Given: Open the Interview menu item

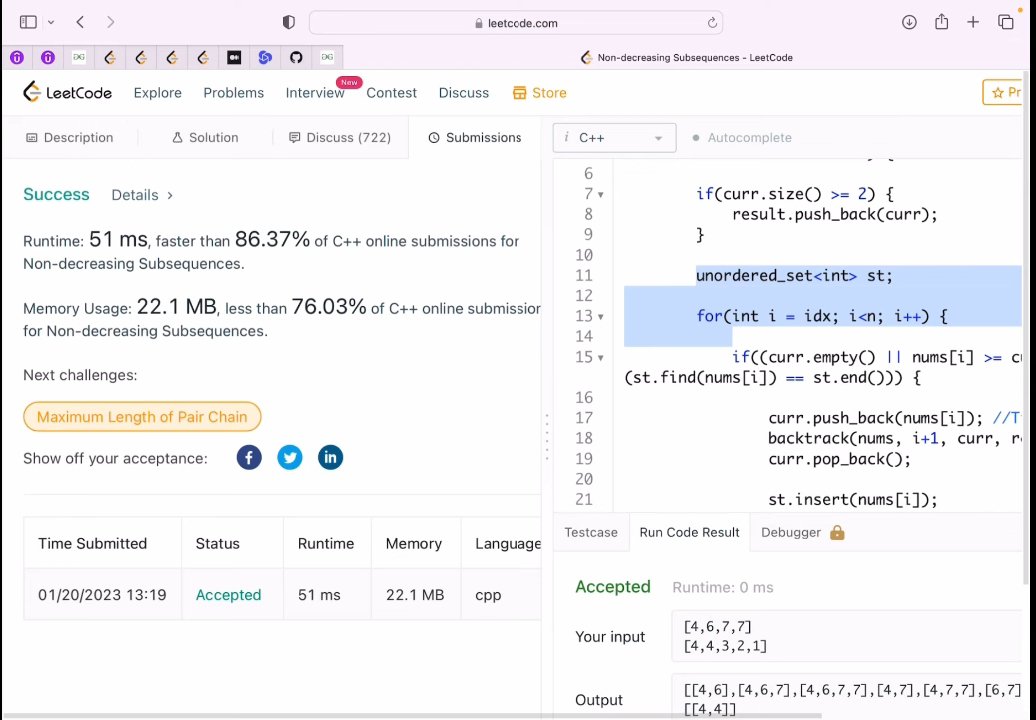Looking at the screenshot, I should click(314, 93).
